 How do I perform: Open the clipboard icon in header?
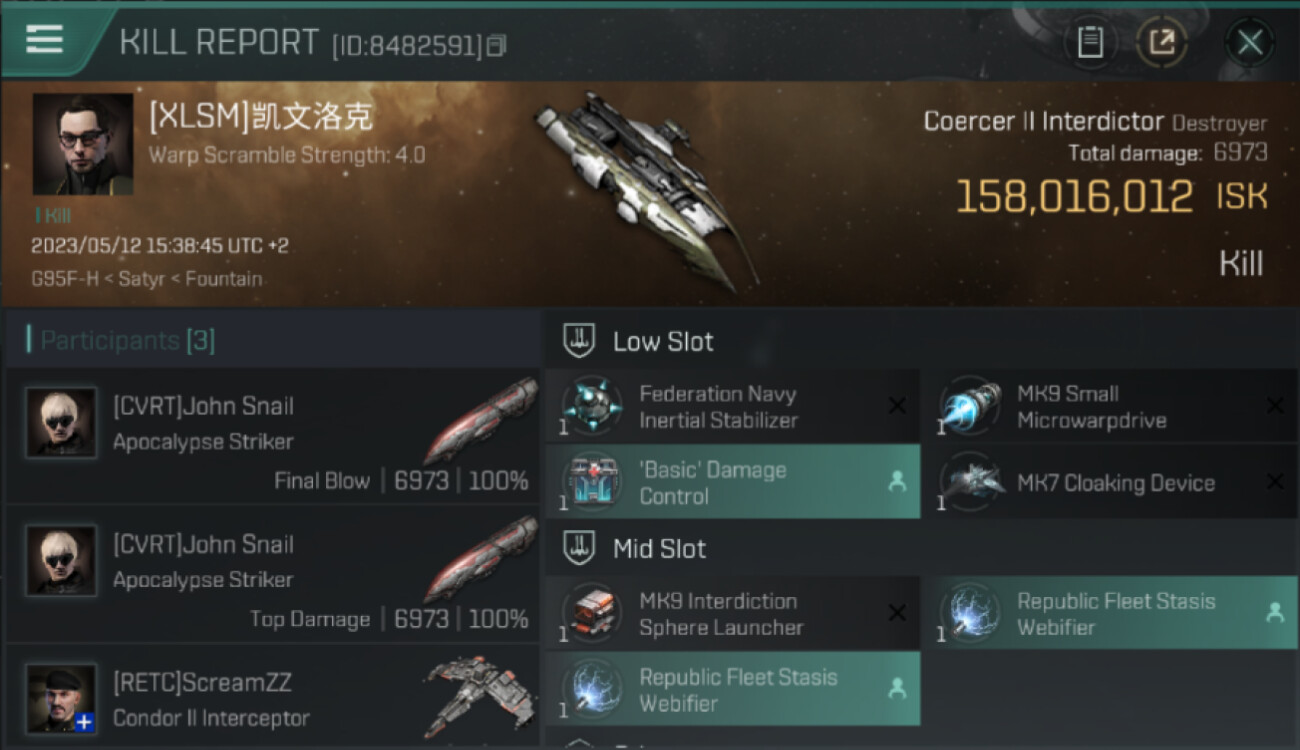1090,42
